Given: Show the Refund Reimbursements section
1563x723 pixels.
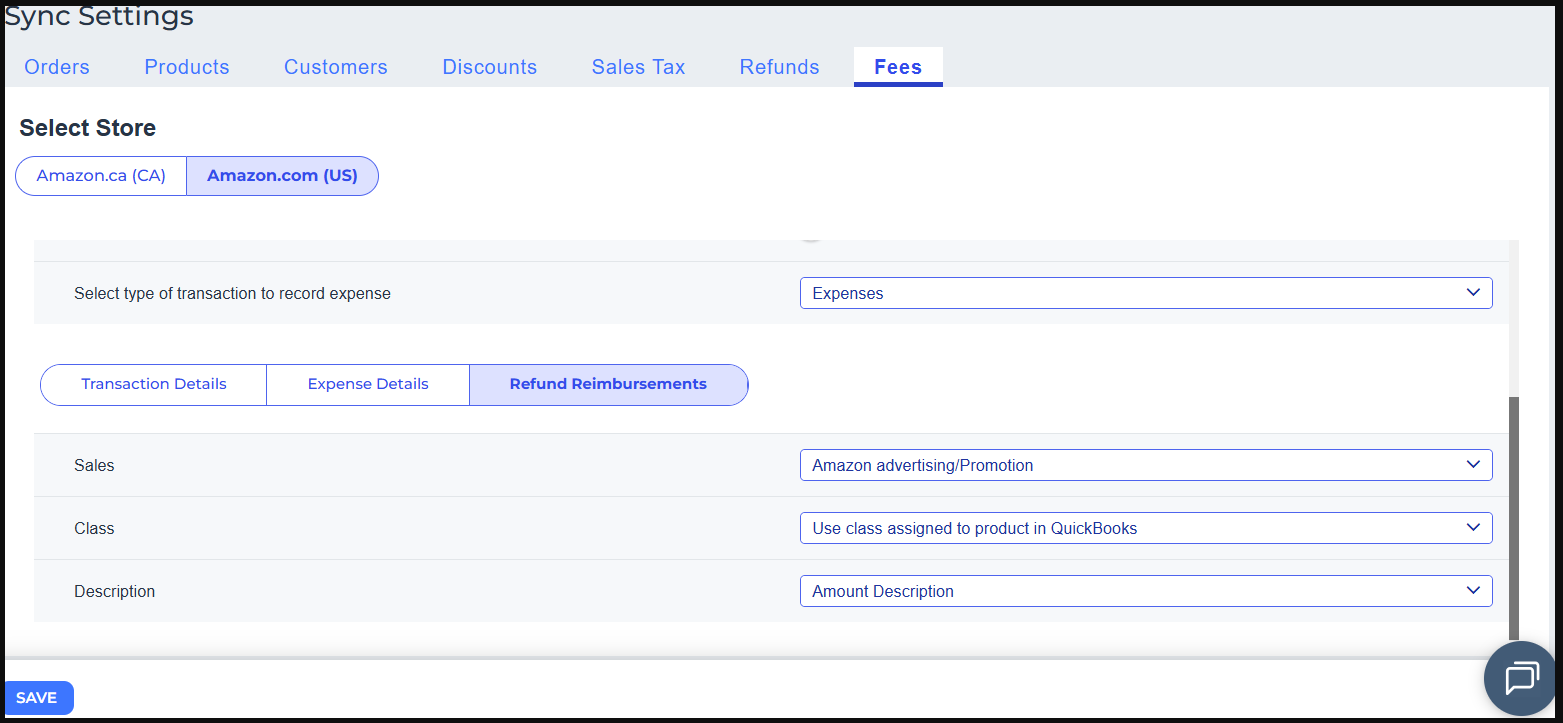Looking at the screenshot, I should (608, 385).
